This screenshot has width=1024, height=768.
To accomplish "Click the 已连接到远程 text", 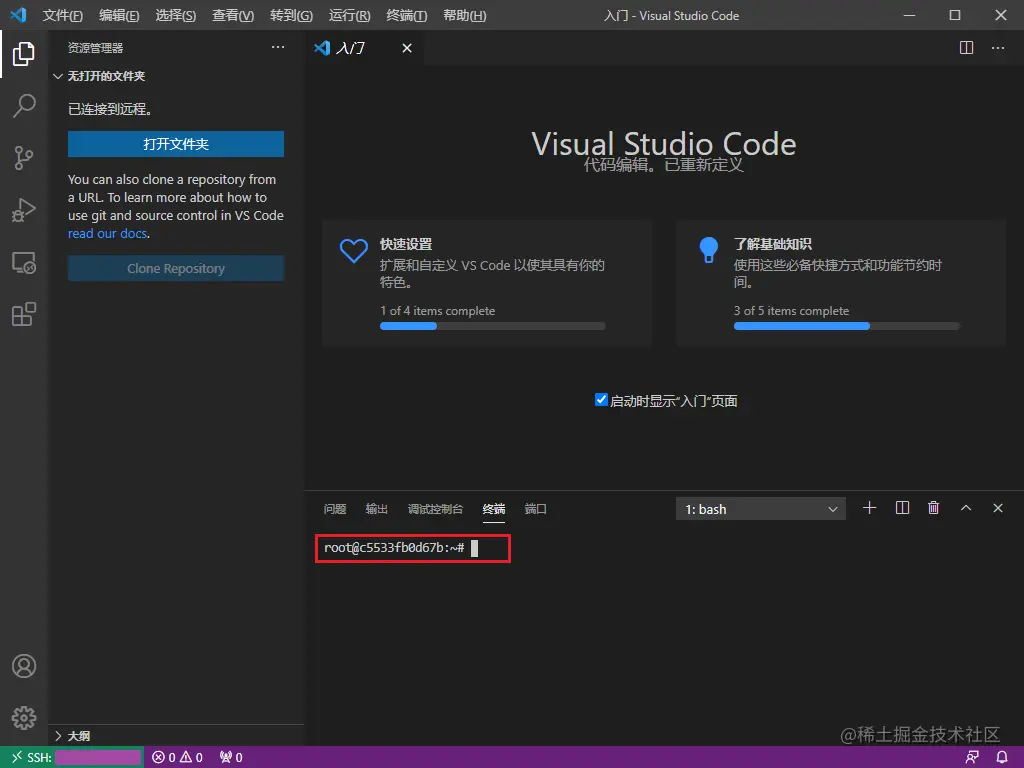I will (x=110, y=109).
